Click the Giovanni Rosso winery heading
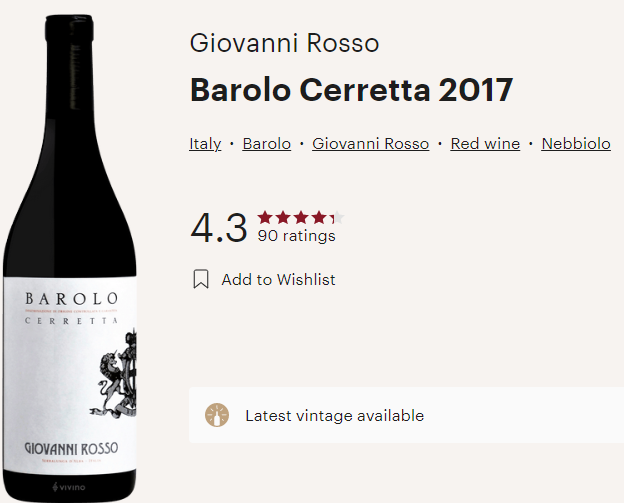This screenshot has width=624, height=503. tap(284, 43)
